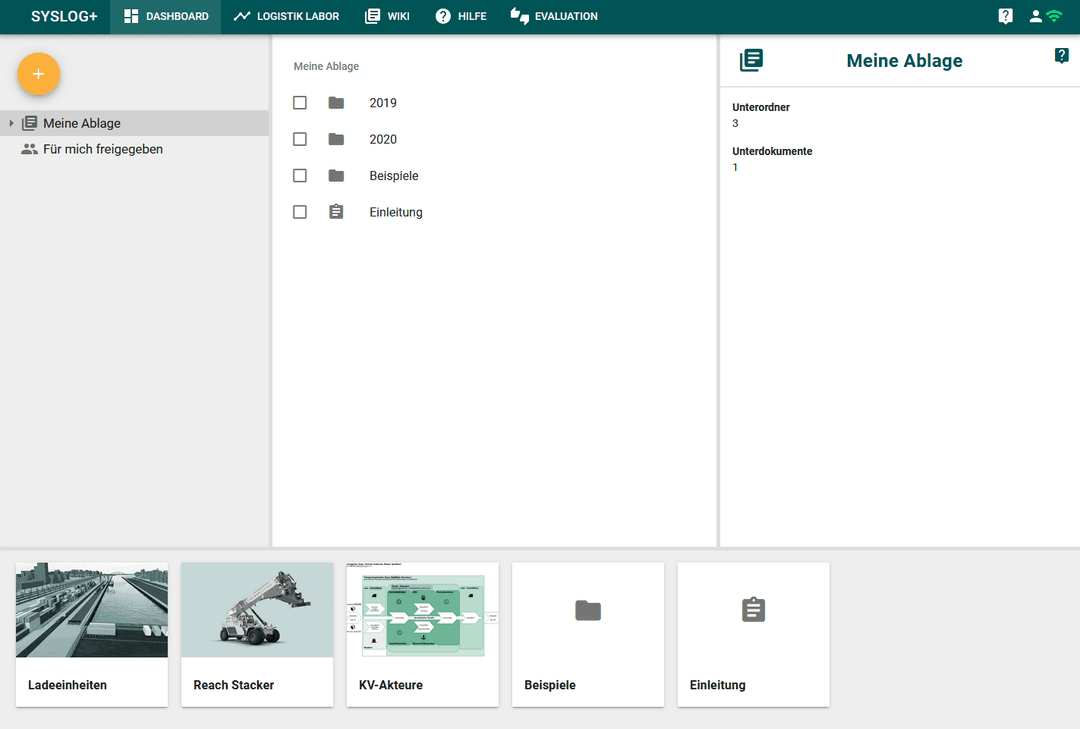Select the checkbox for Beispiele
Image resolution: width=1080 pixels, height=729 pixels.
pos(299,175)
